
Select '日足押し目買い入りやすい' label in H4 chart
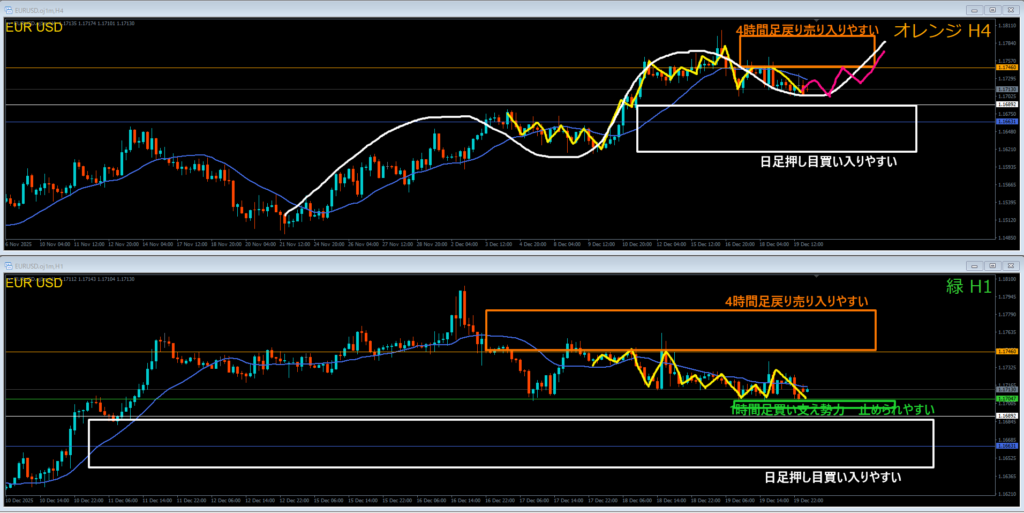828,161
